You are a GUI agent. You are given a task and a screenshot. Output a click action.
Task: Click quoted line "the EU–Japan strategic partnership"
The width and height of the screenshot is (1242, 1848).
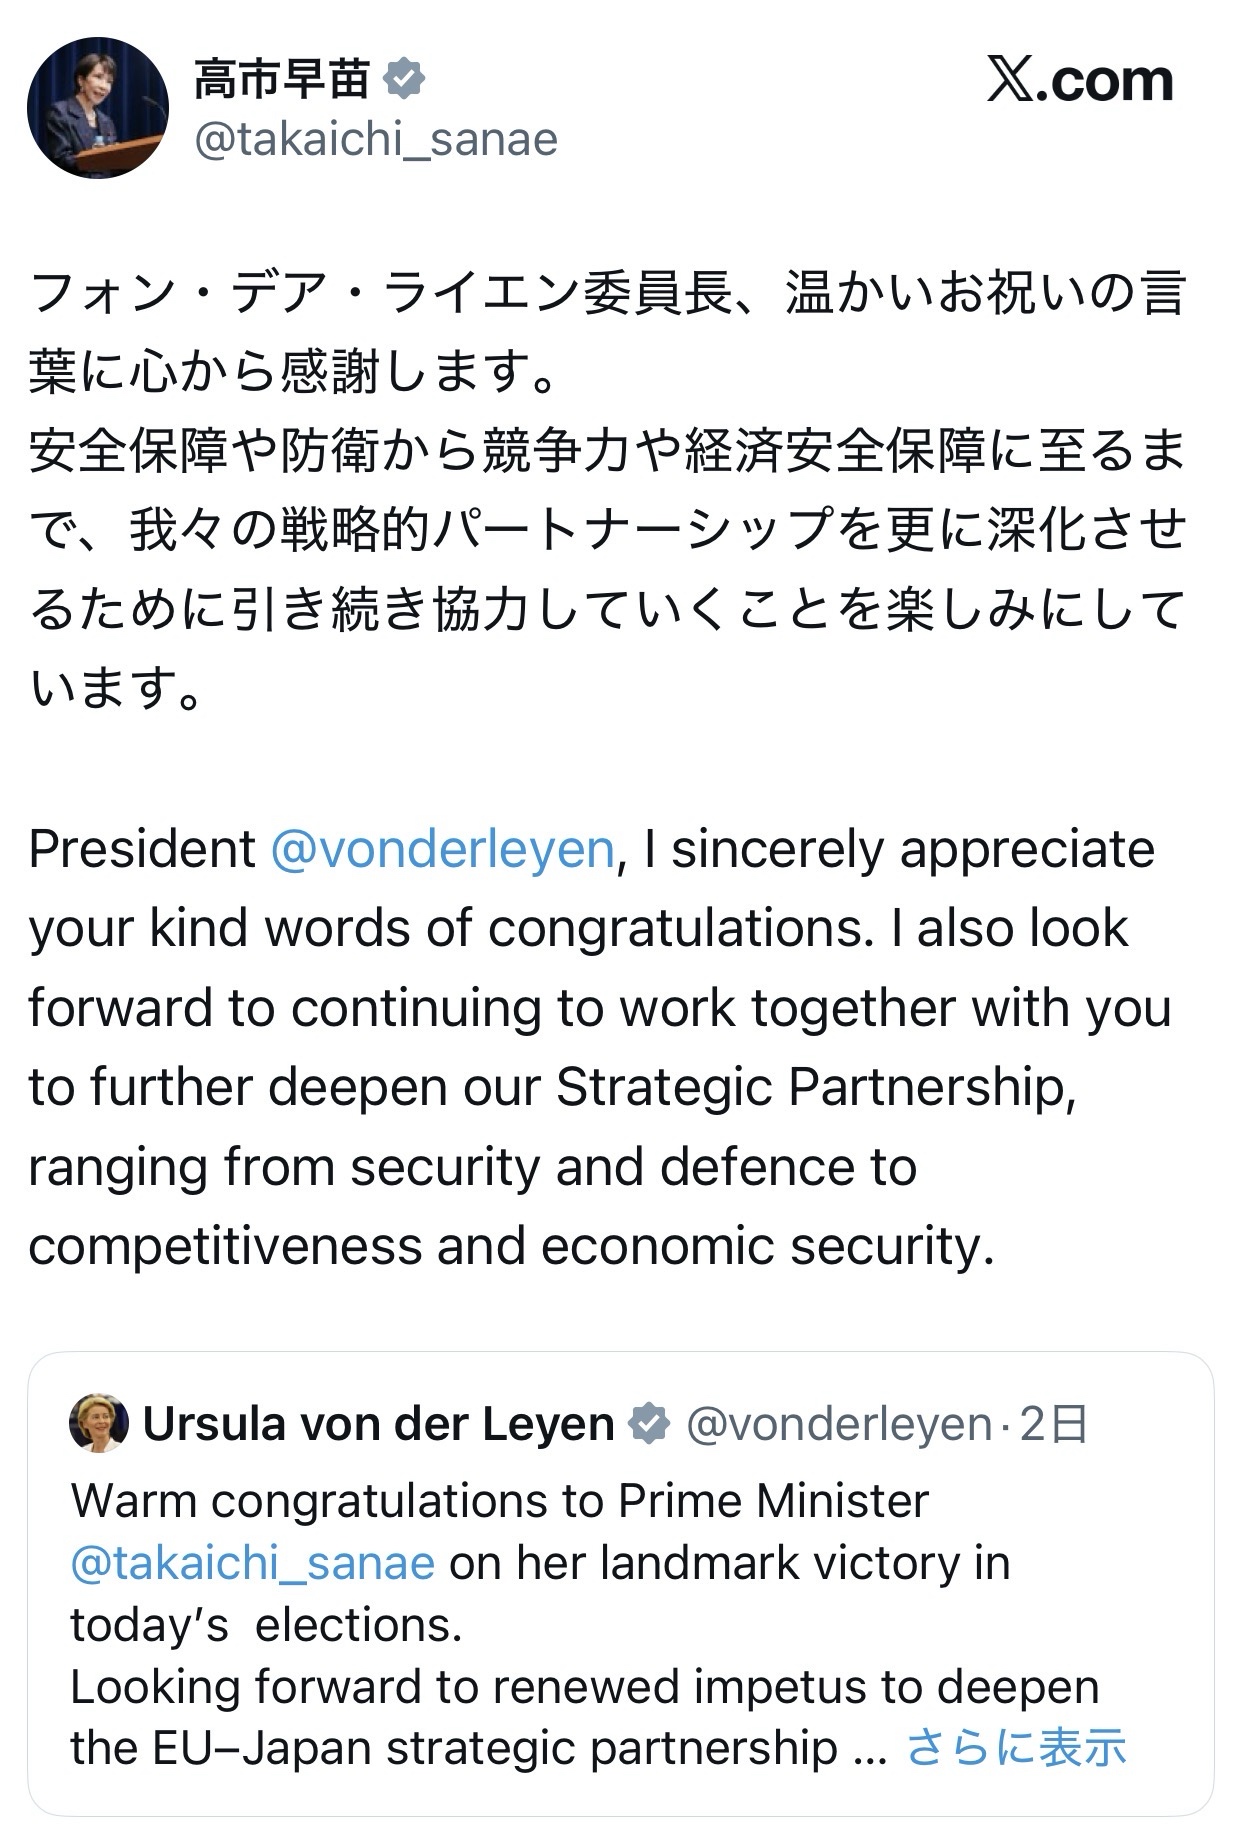tap(452, 1748)
